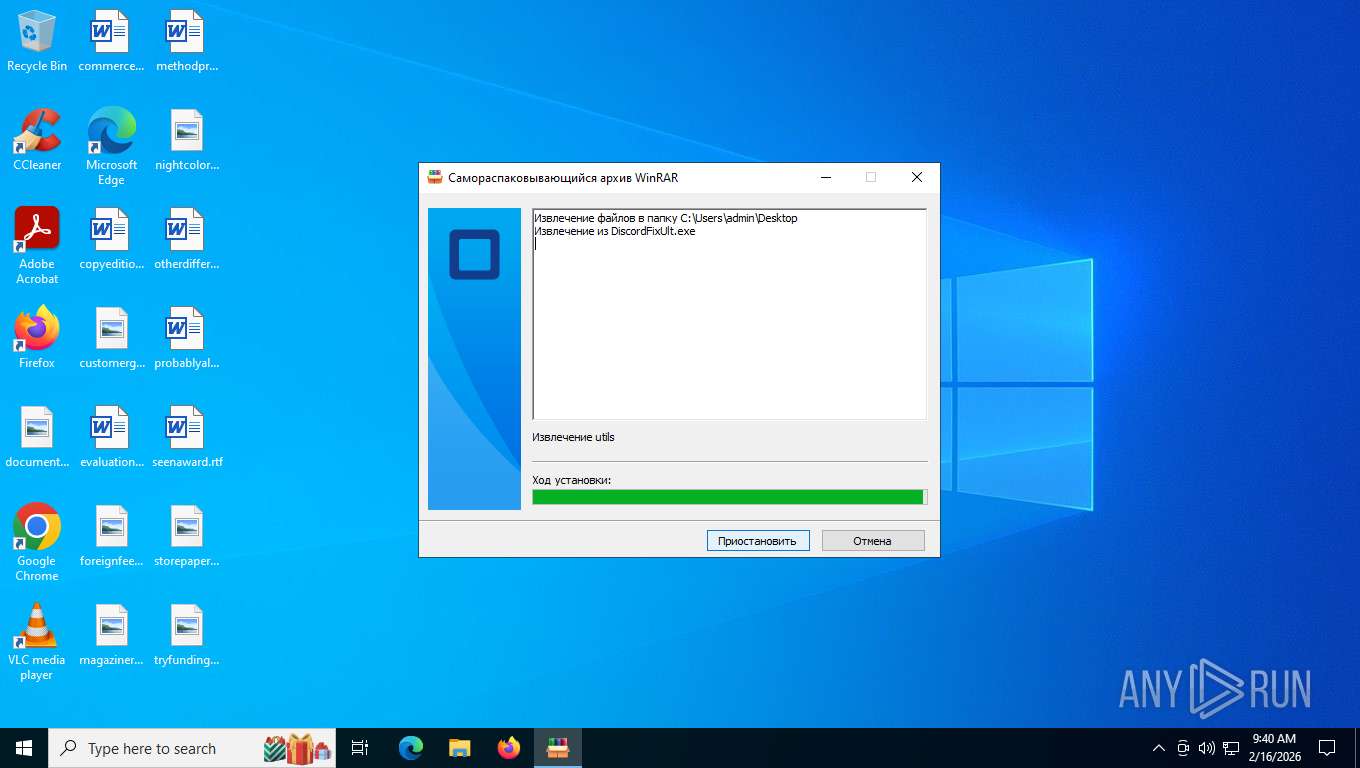
Task: Open the taskbar clock showing 9:40 AM
Action: (1274, 748)
